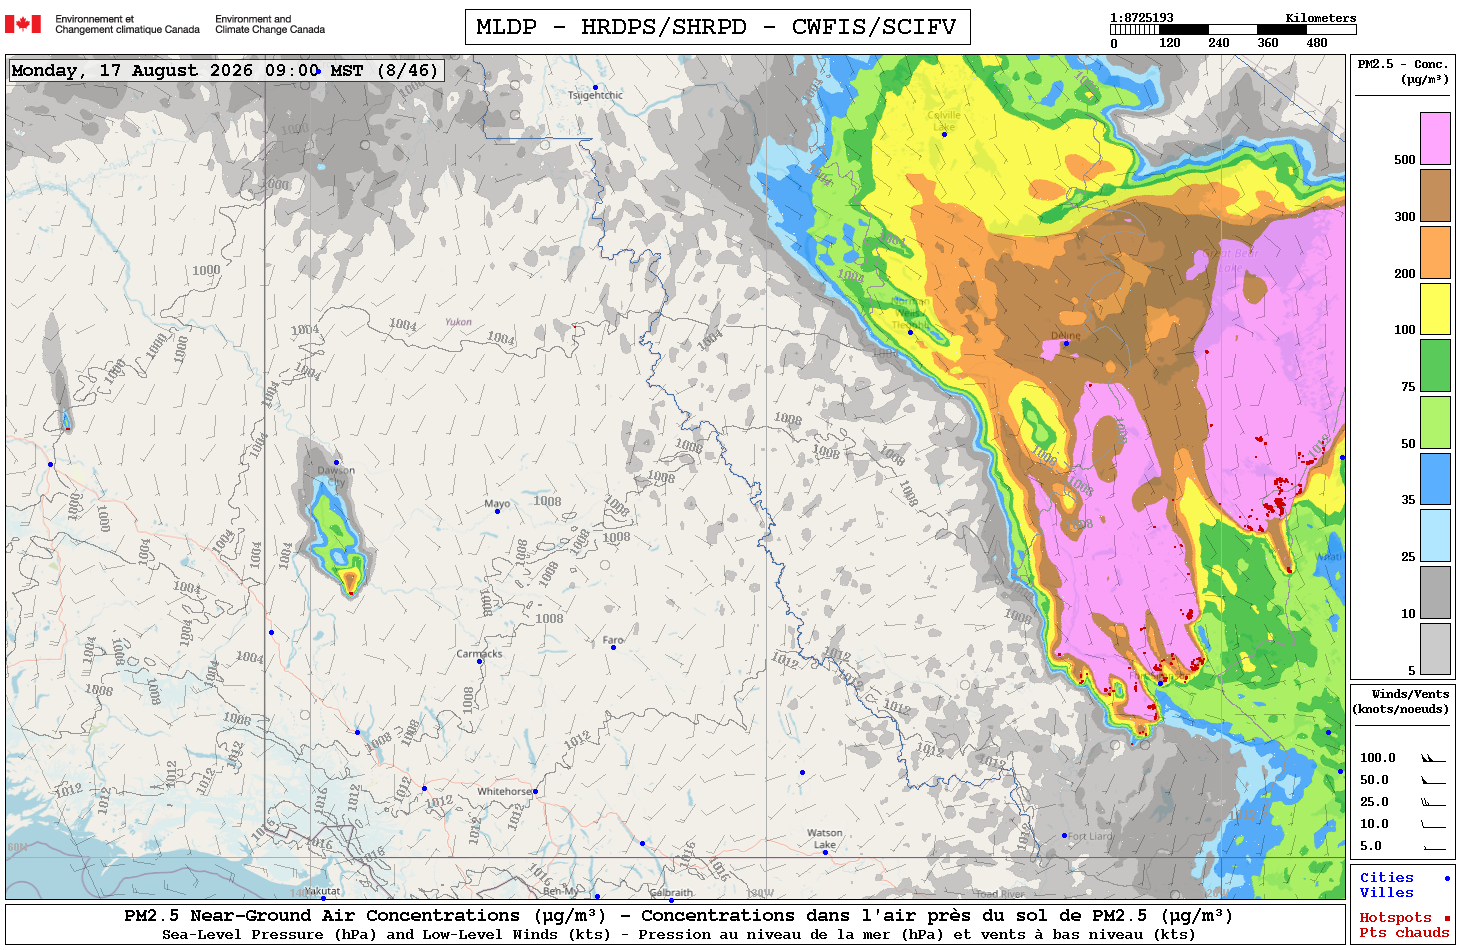Click the Mayo city label
The image size is (1460, 950).
tap(497, 504)
